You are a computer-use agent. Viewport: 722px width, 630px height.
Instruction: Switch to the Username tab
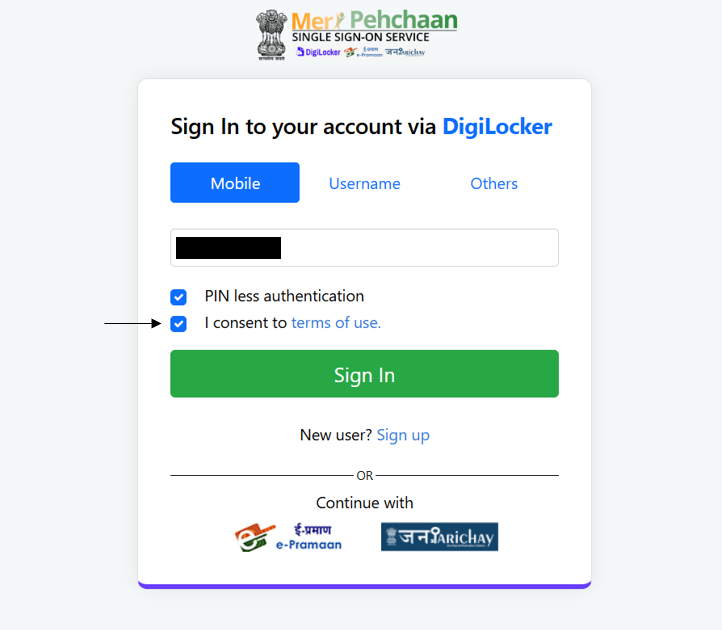click(364, 183)
